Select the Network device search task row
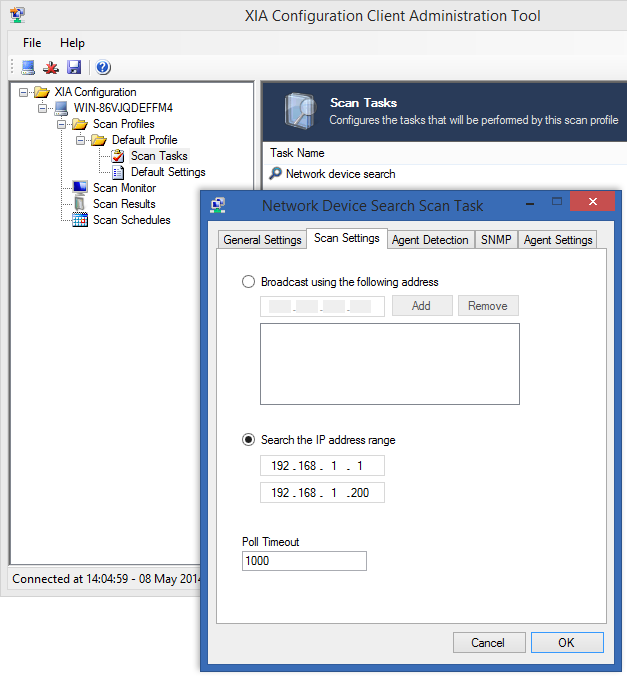The height and width of the screenshot is (678, 627). click(x=445, y=174)
